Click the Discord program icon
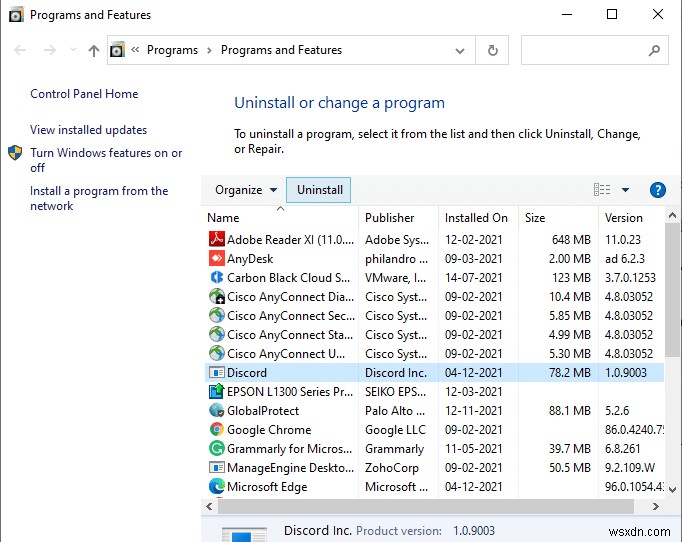Viewport: 682px width, 542px height. click(217, 373)
